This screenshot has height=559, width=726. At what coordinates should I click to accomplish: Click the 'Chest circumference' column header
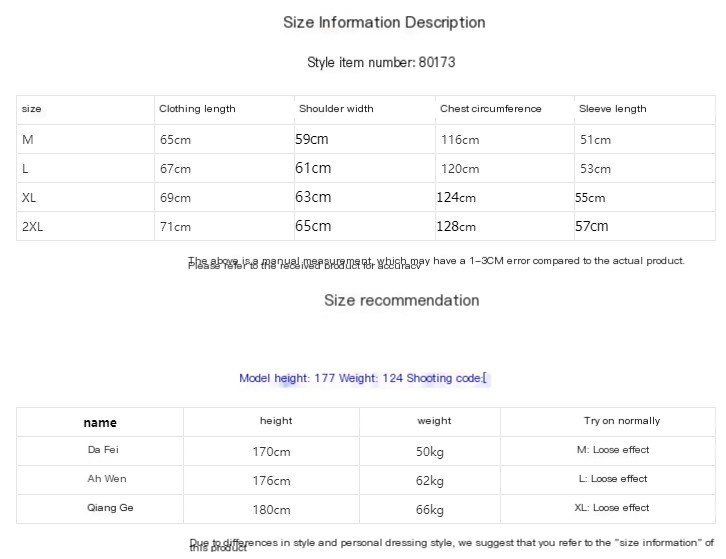pyautogui.click(x=490, y=109)
